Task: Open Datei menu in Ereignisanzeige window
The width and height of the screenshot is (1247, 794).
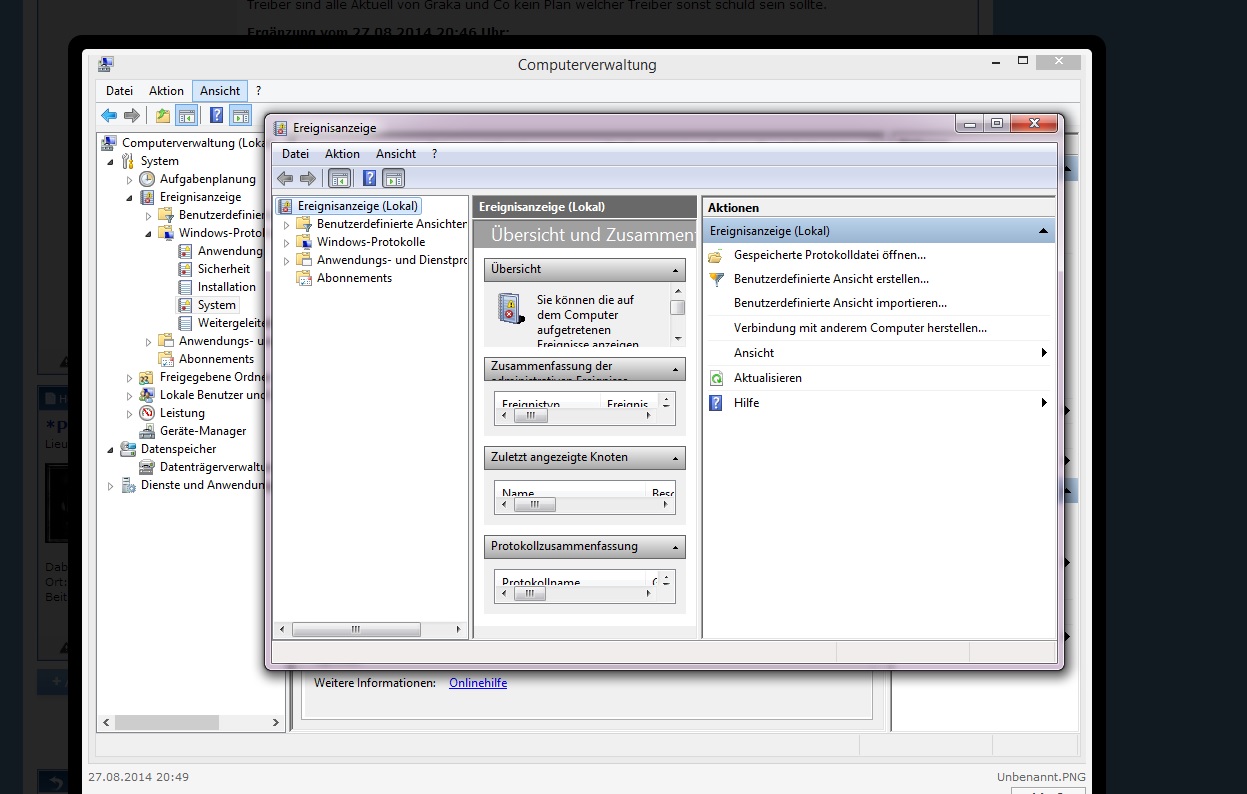Action: (x=295, y=154)
